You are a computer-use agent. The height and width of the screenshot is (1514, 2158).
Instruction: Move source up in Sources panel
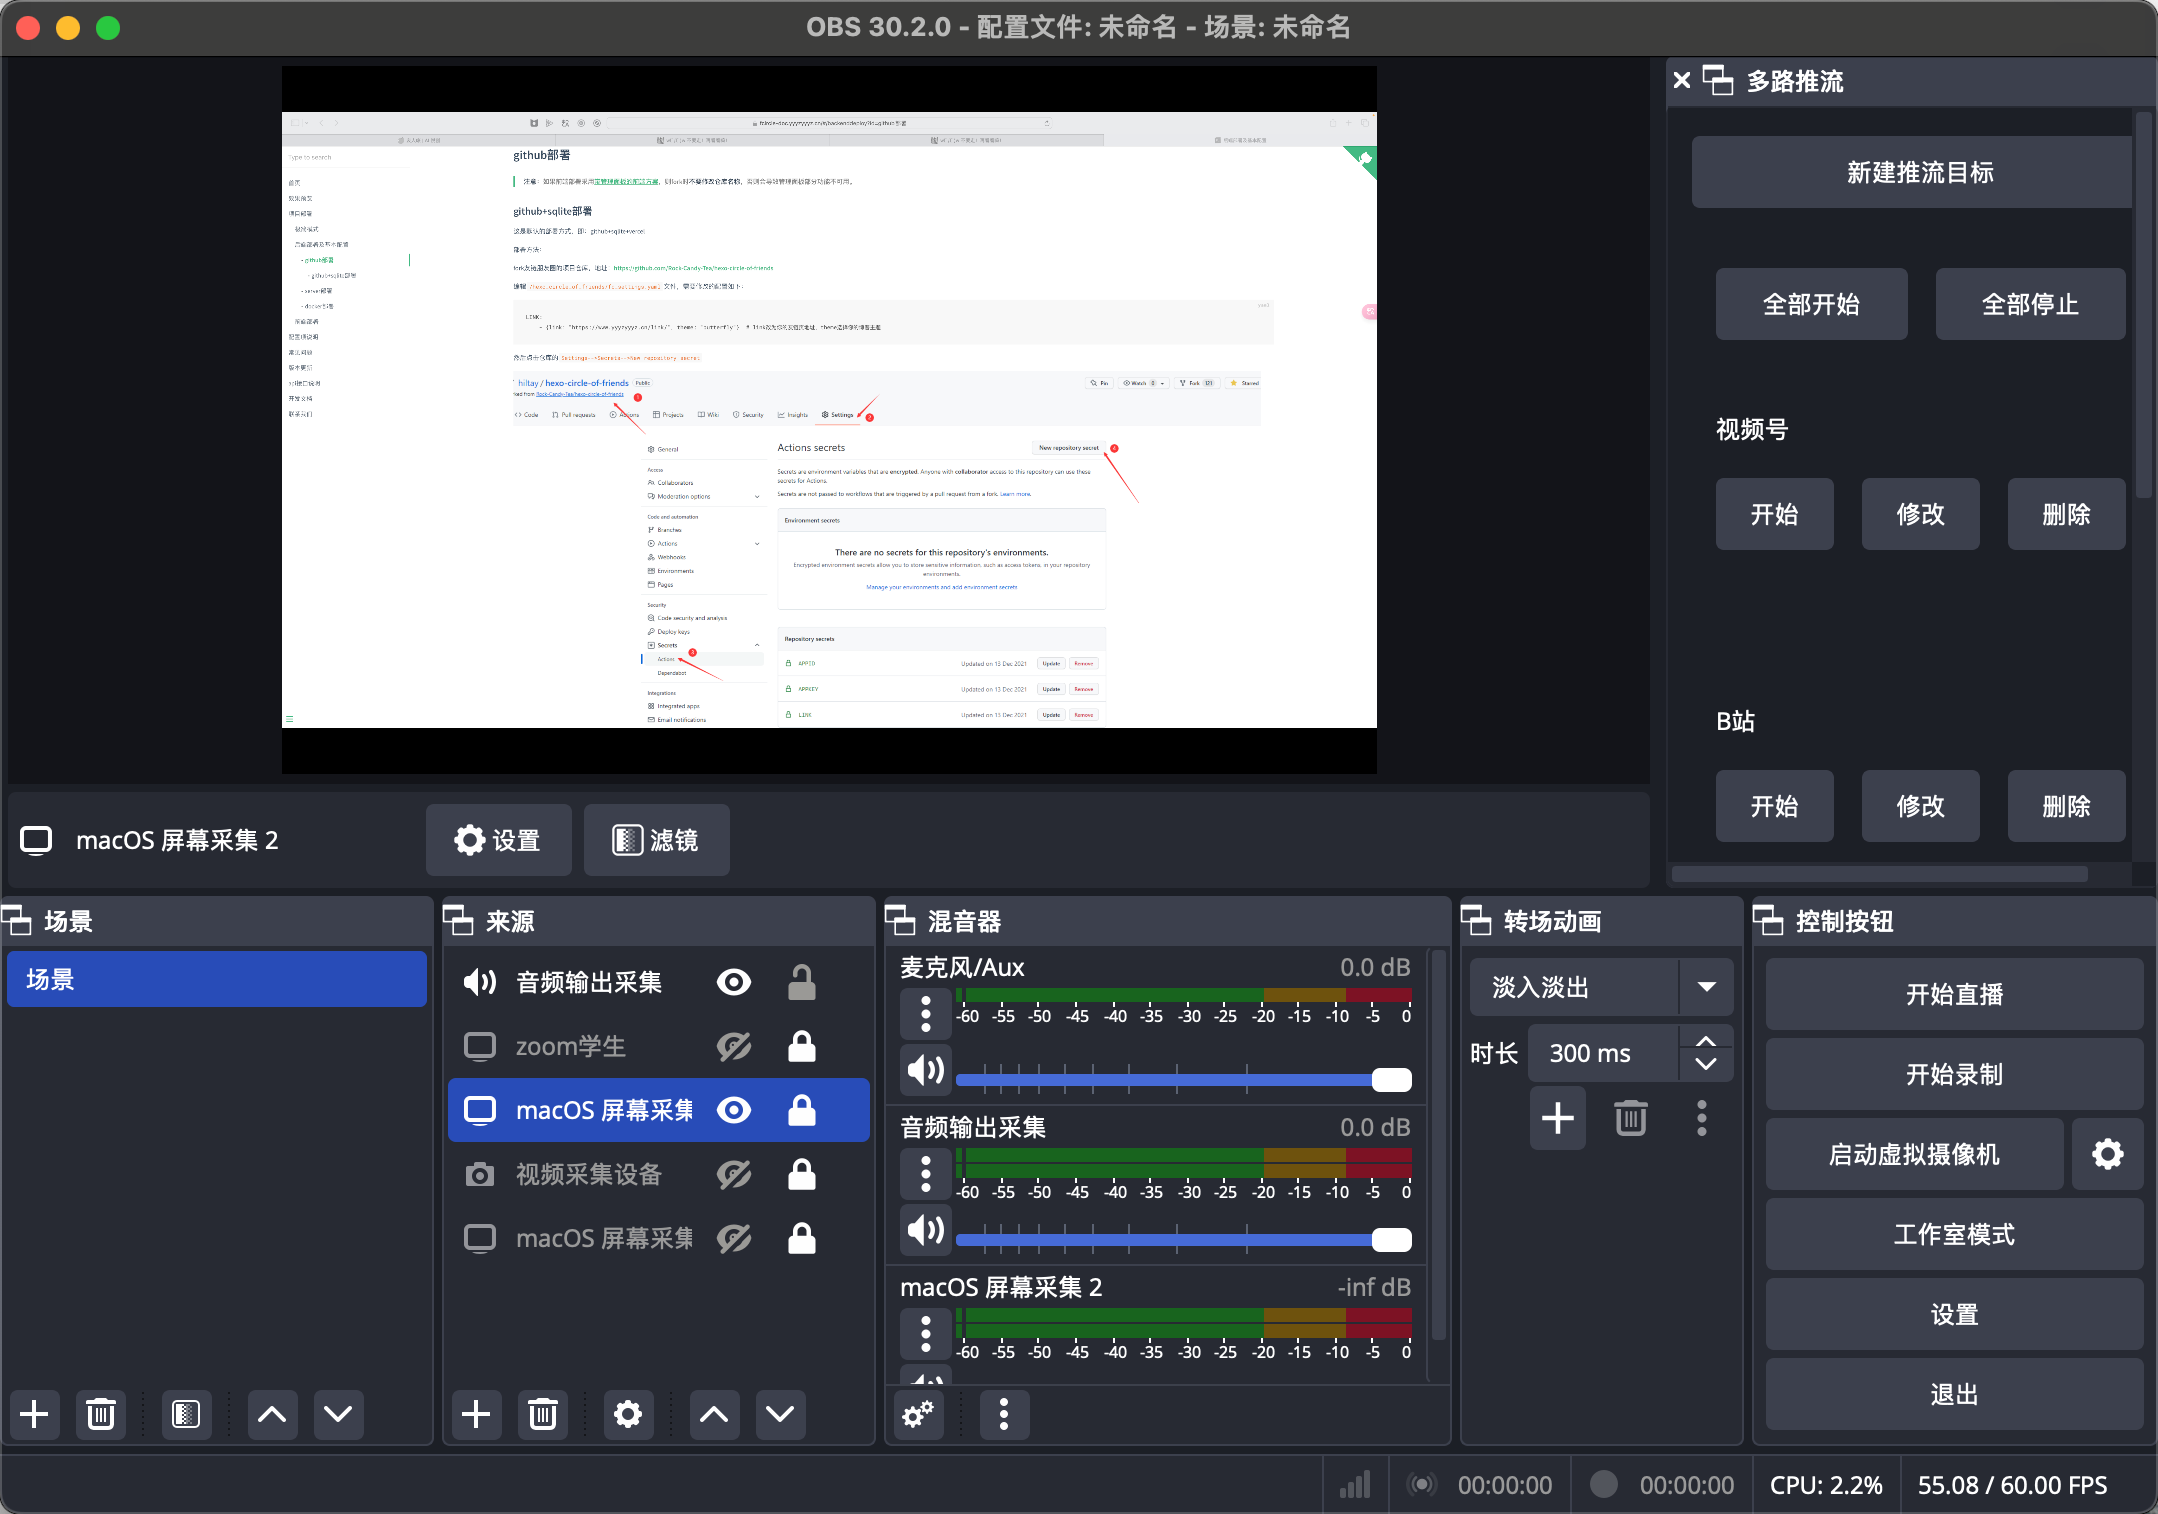click(714, 1414)
